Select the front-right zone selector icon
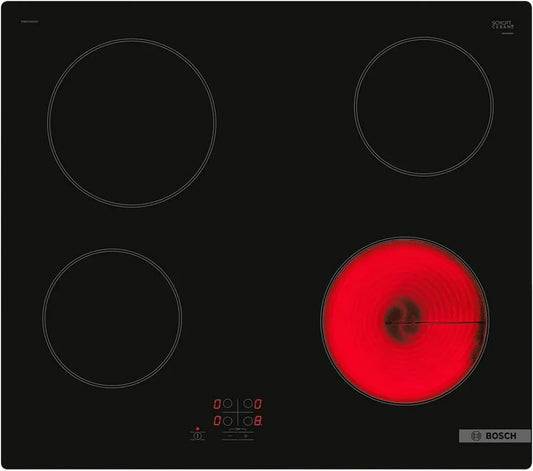Viewport: 533px width, 471px height. click(x=248, y=421)
